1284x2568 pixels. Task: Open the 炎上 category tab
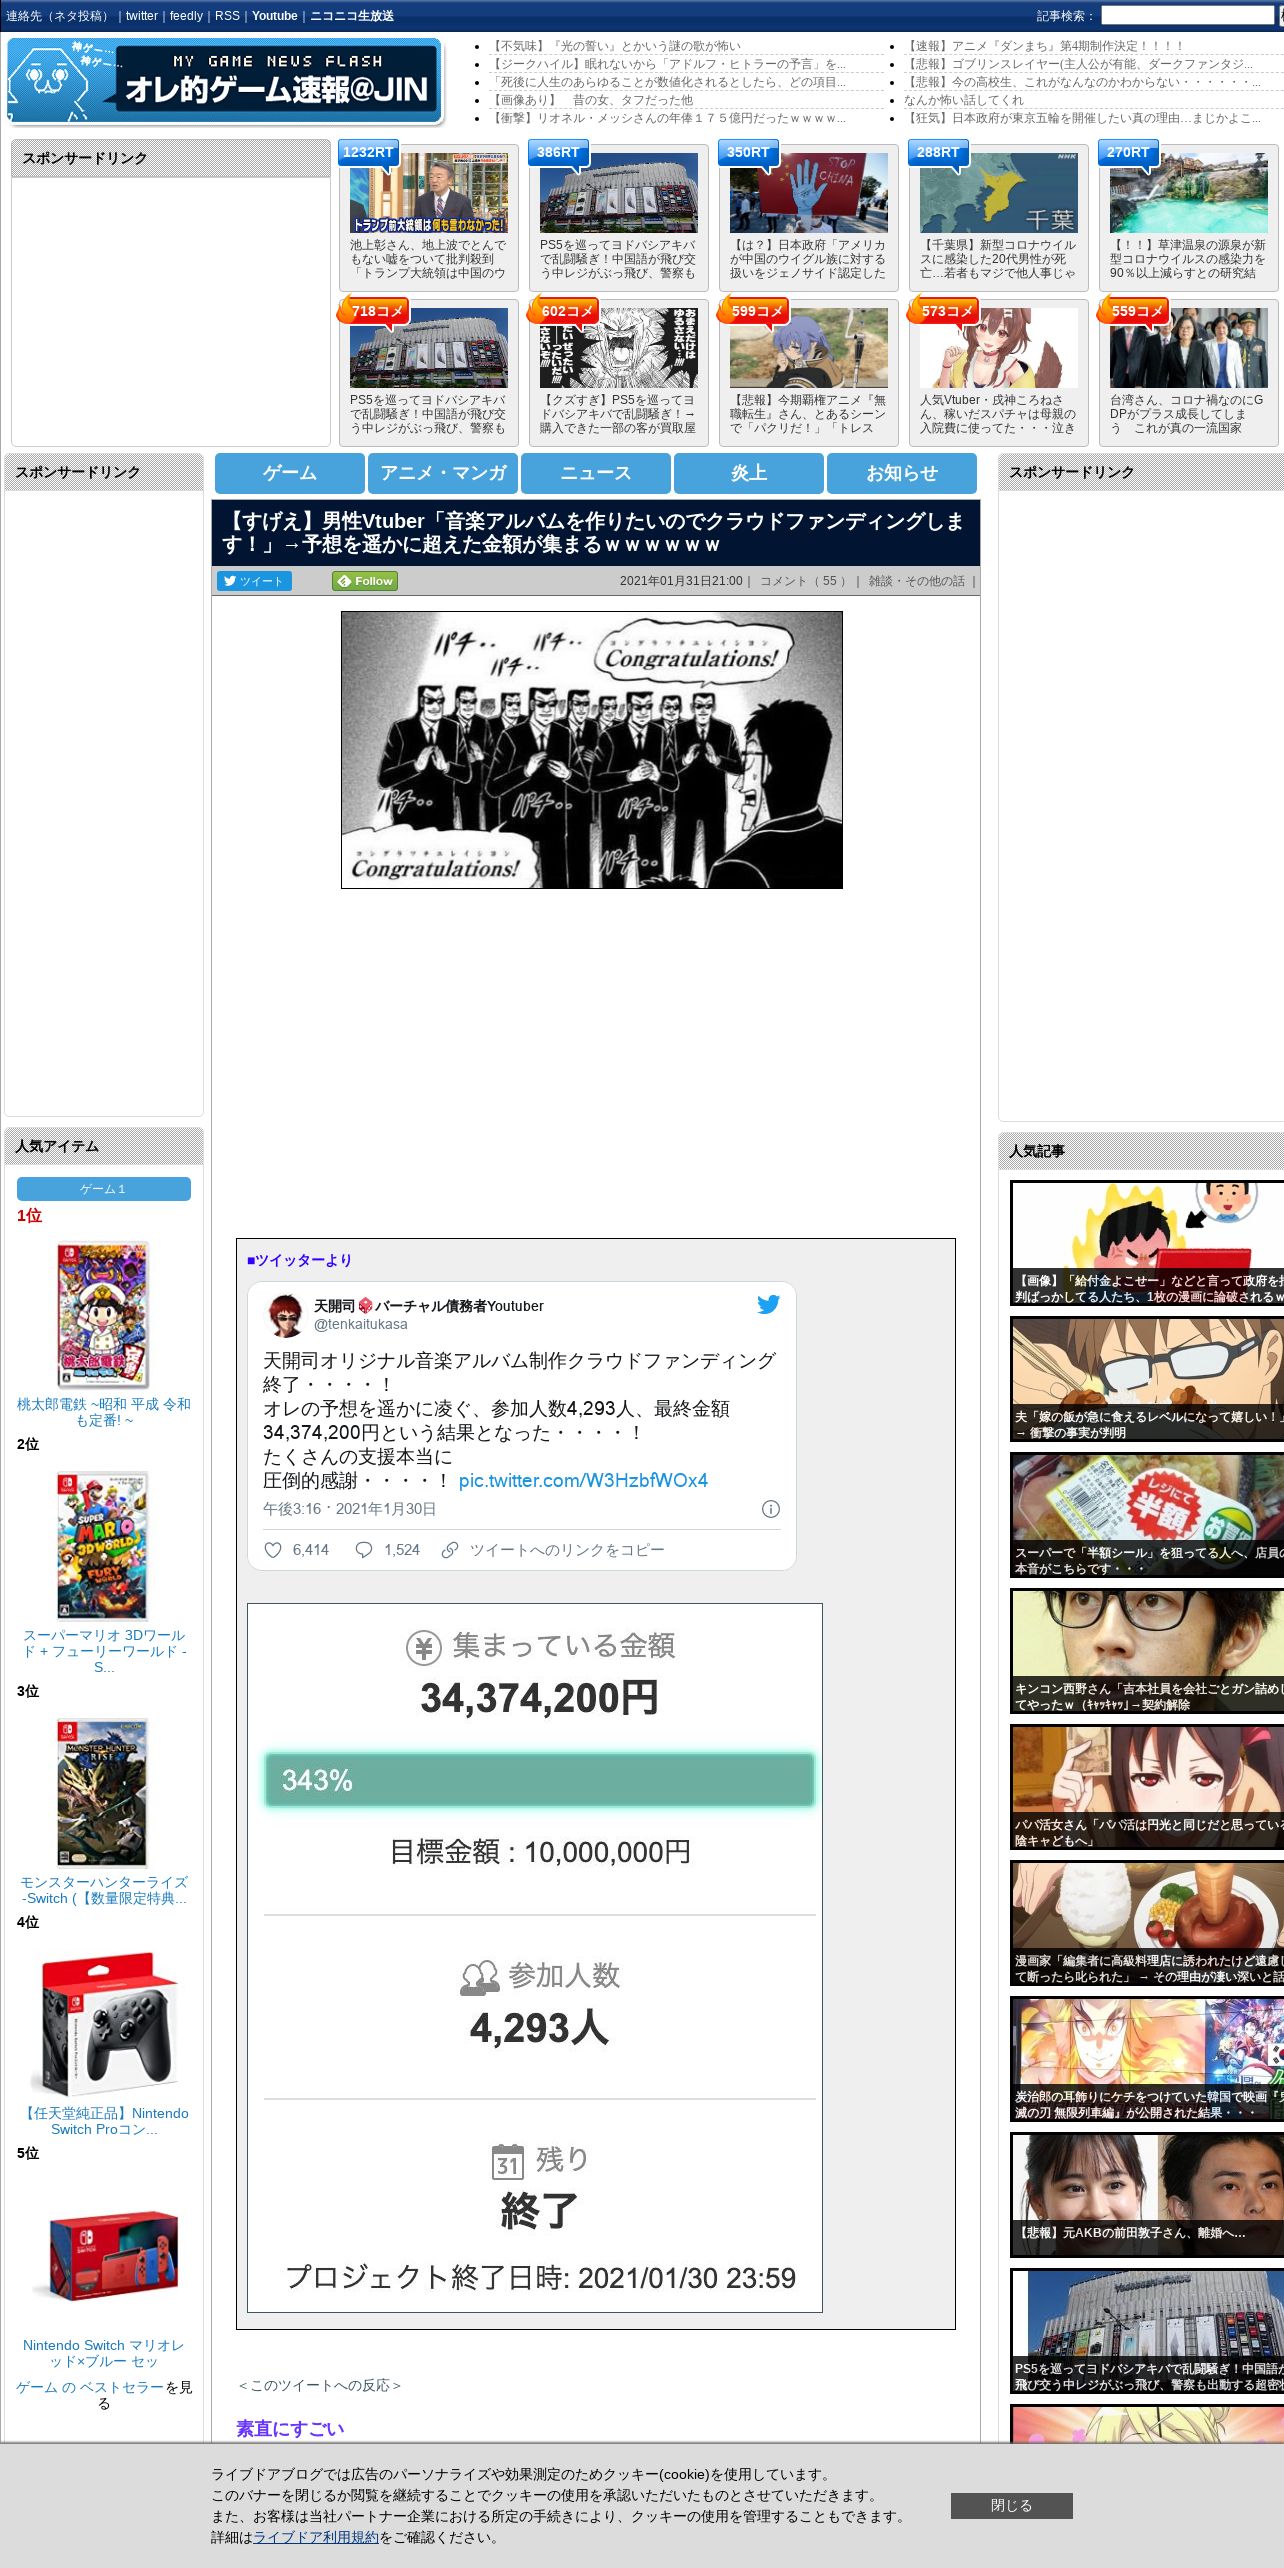tap(749, 473)
